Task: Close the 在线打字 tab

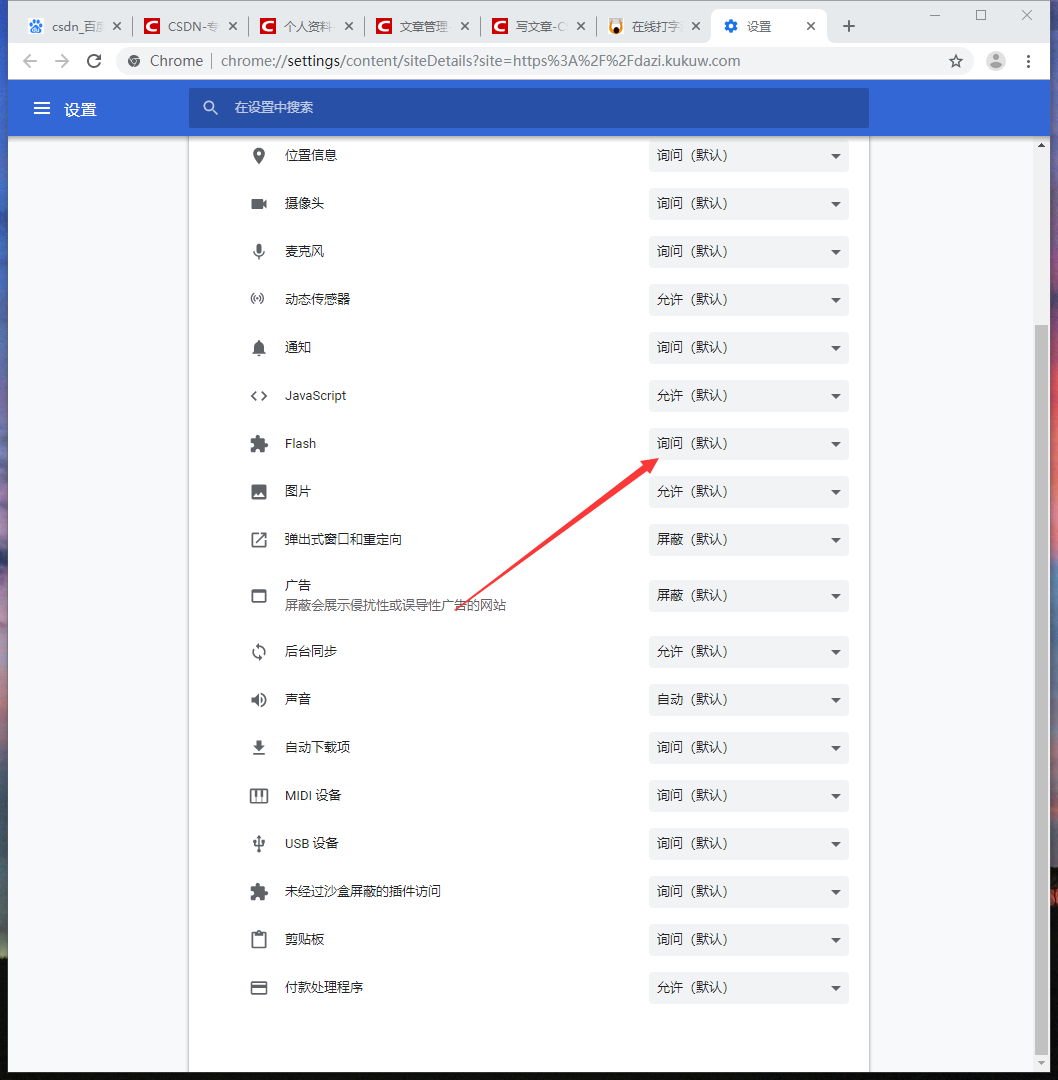Action: tap(696, 26)
